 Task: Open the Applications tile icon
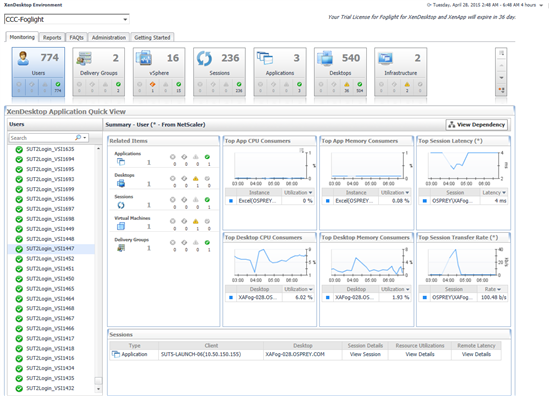[x=265, y=58]
